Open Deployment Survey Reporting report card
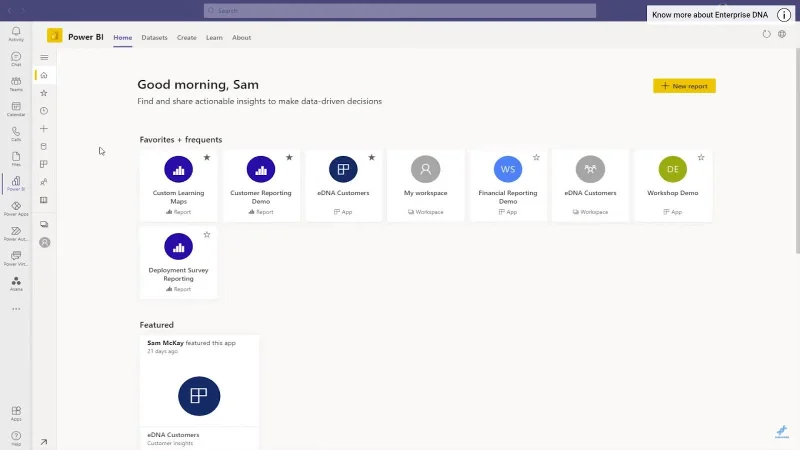 click(178, 262)
